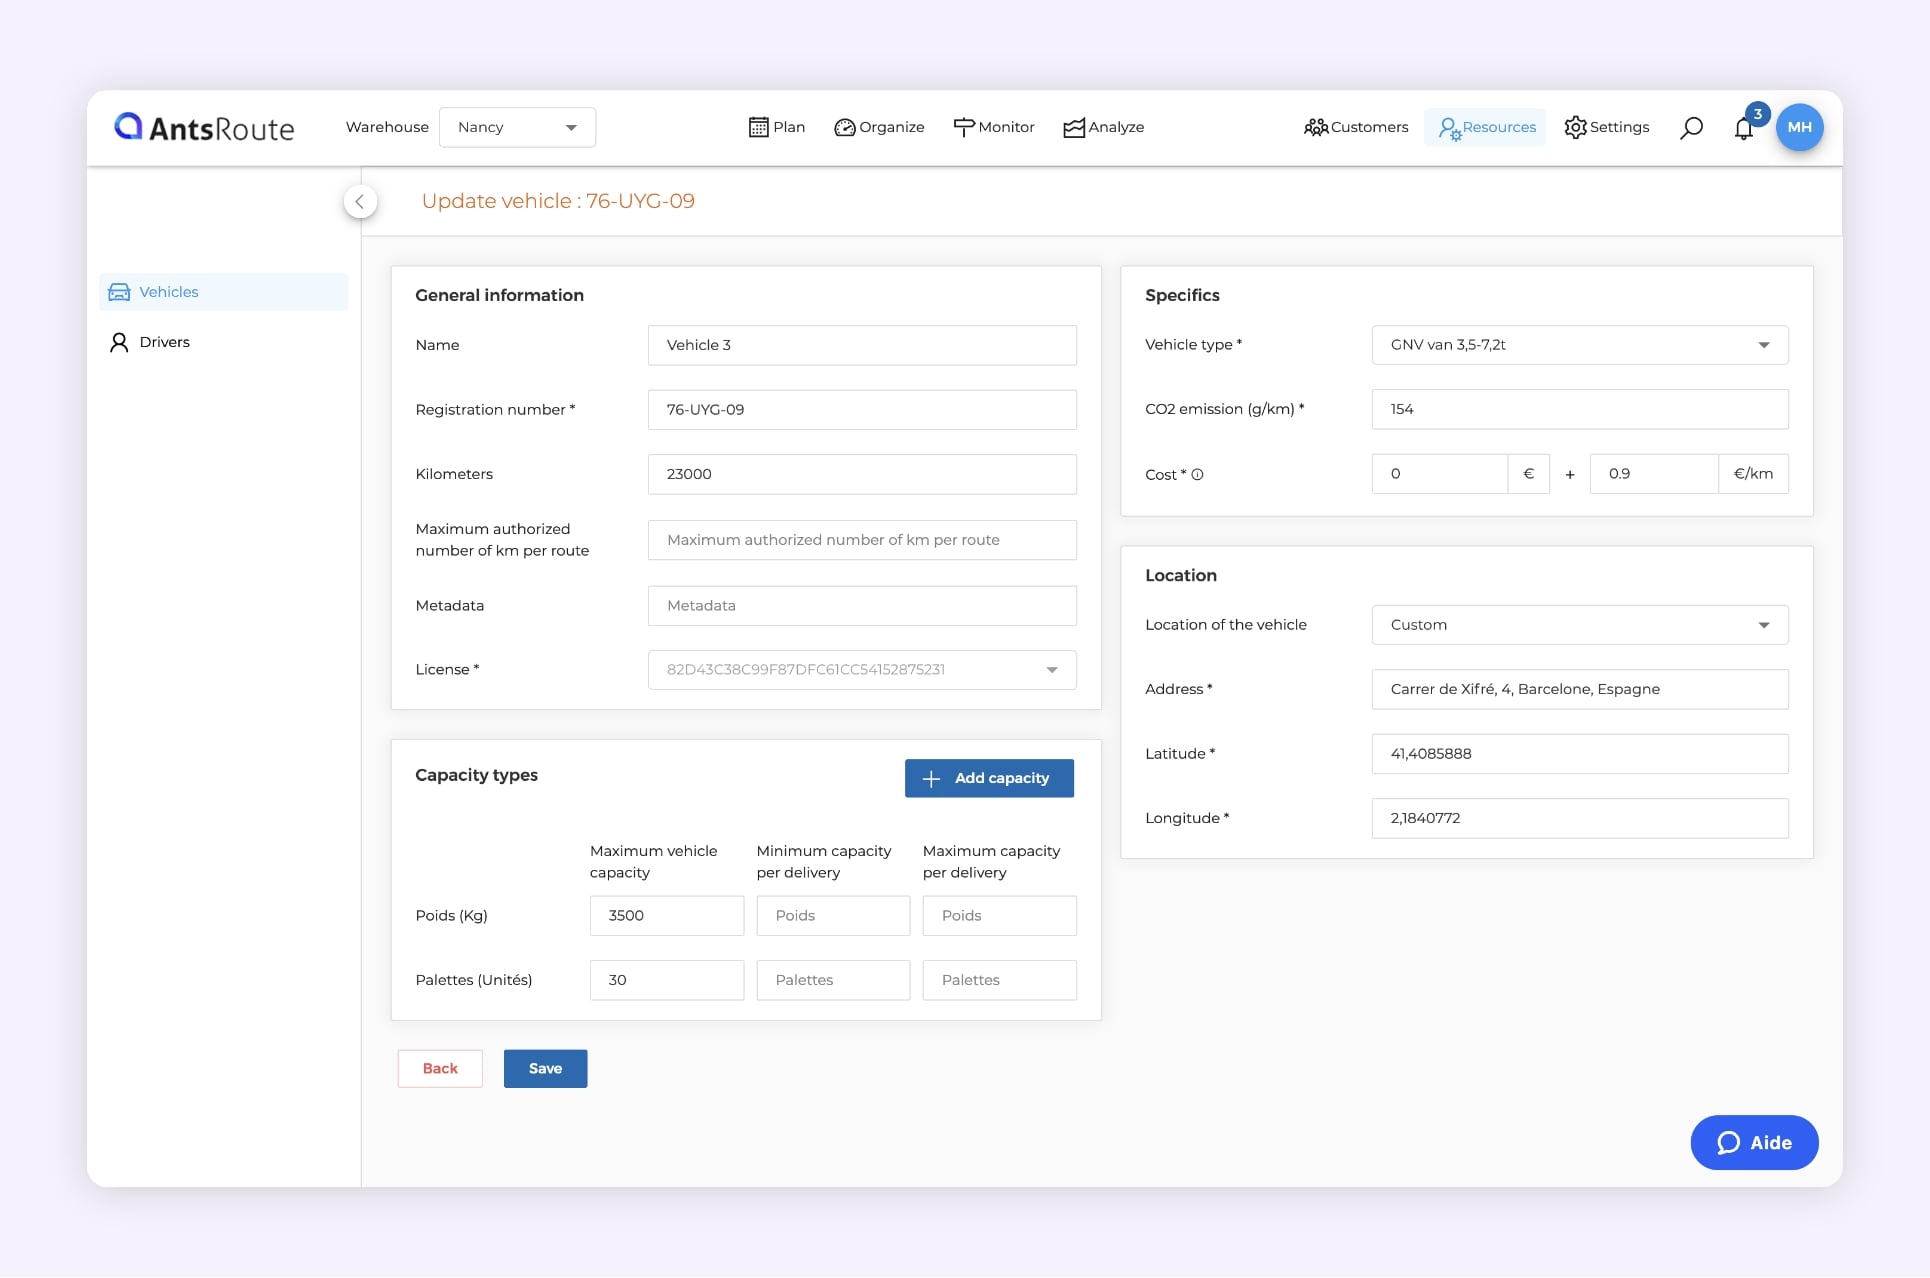Click the Kilometers input field

pyautogui.click(x=861, y=474)
